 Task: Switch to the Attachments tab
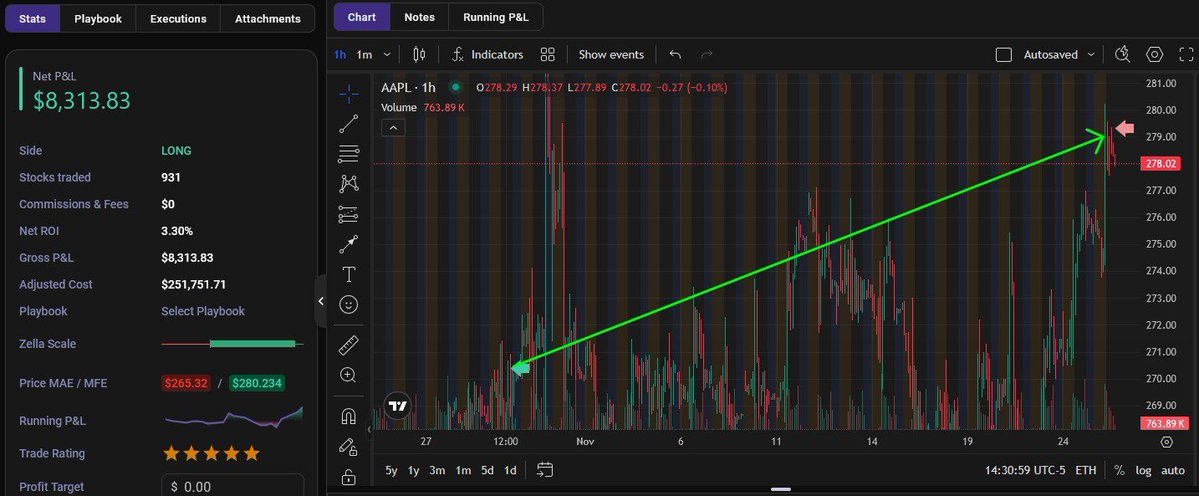point(268,18)
